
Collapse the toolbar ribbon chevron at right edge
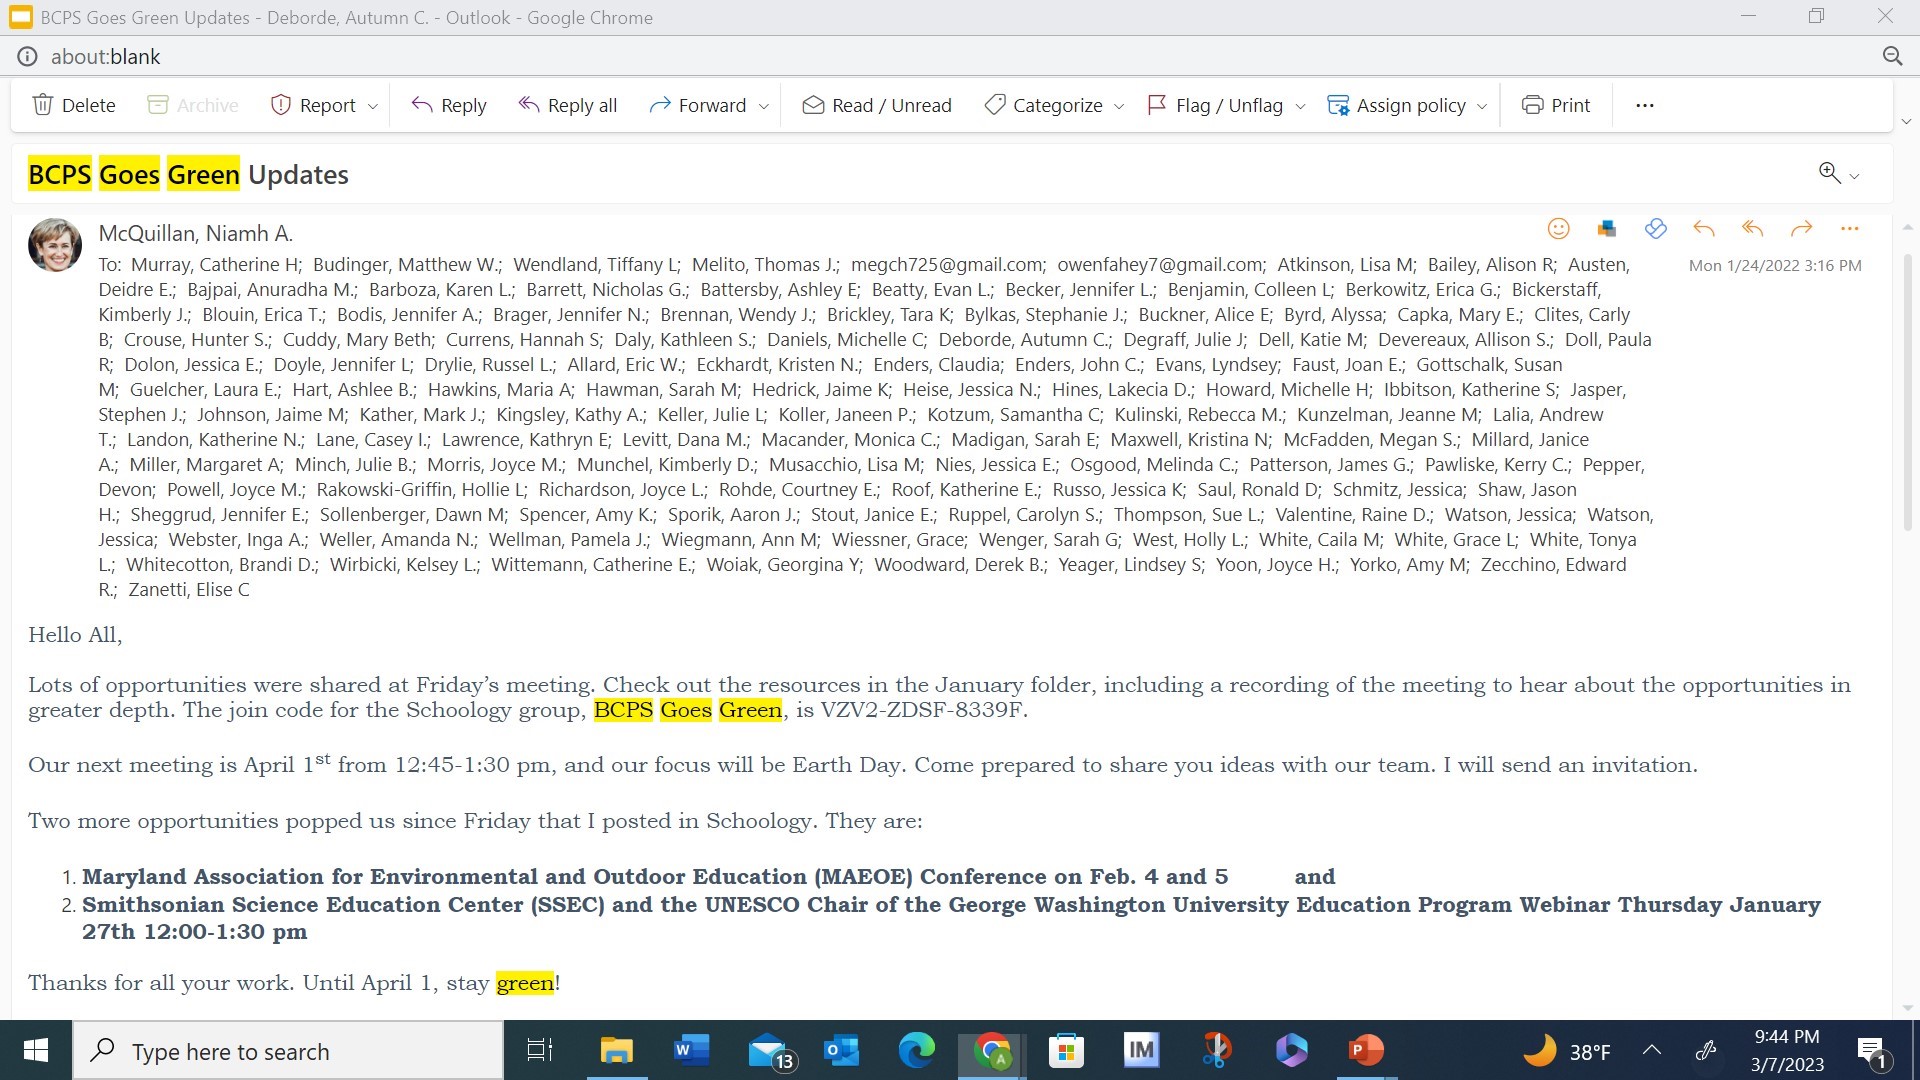pyautogui.click(x=1906, y=122)
